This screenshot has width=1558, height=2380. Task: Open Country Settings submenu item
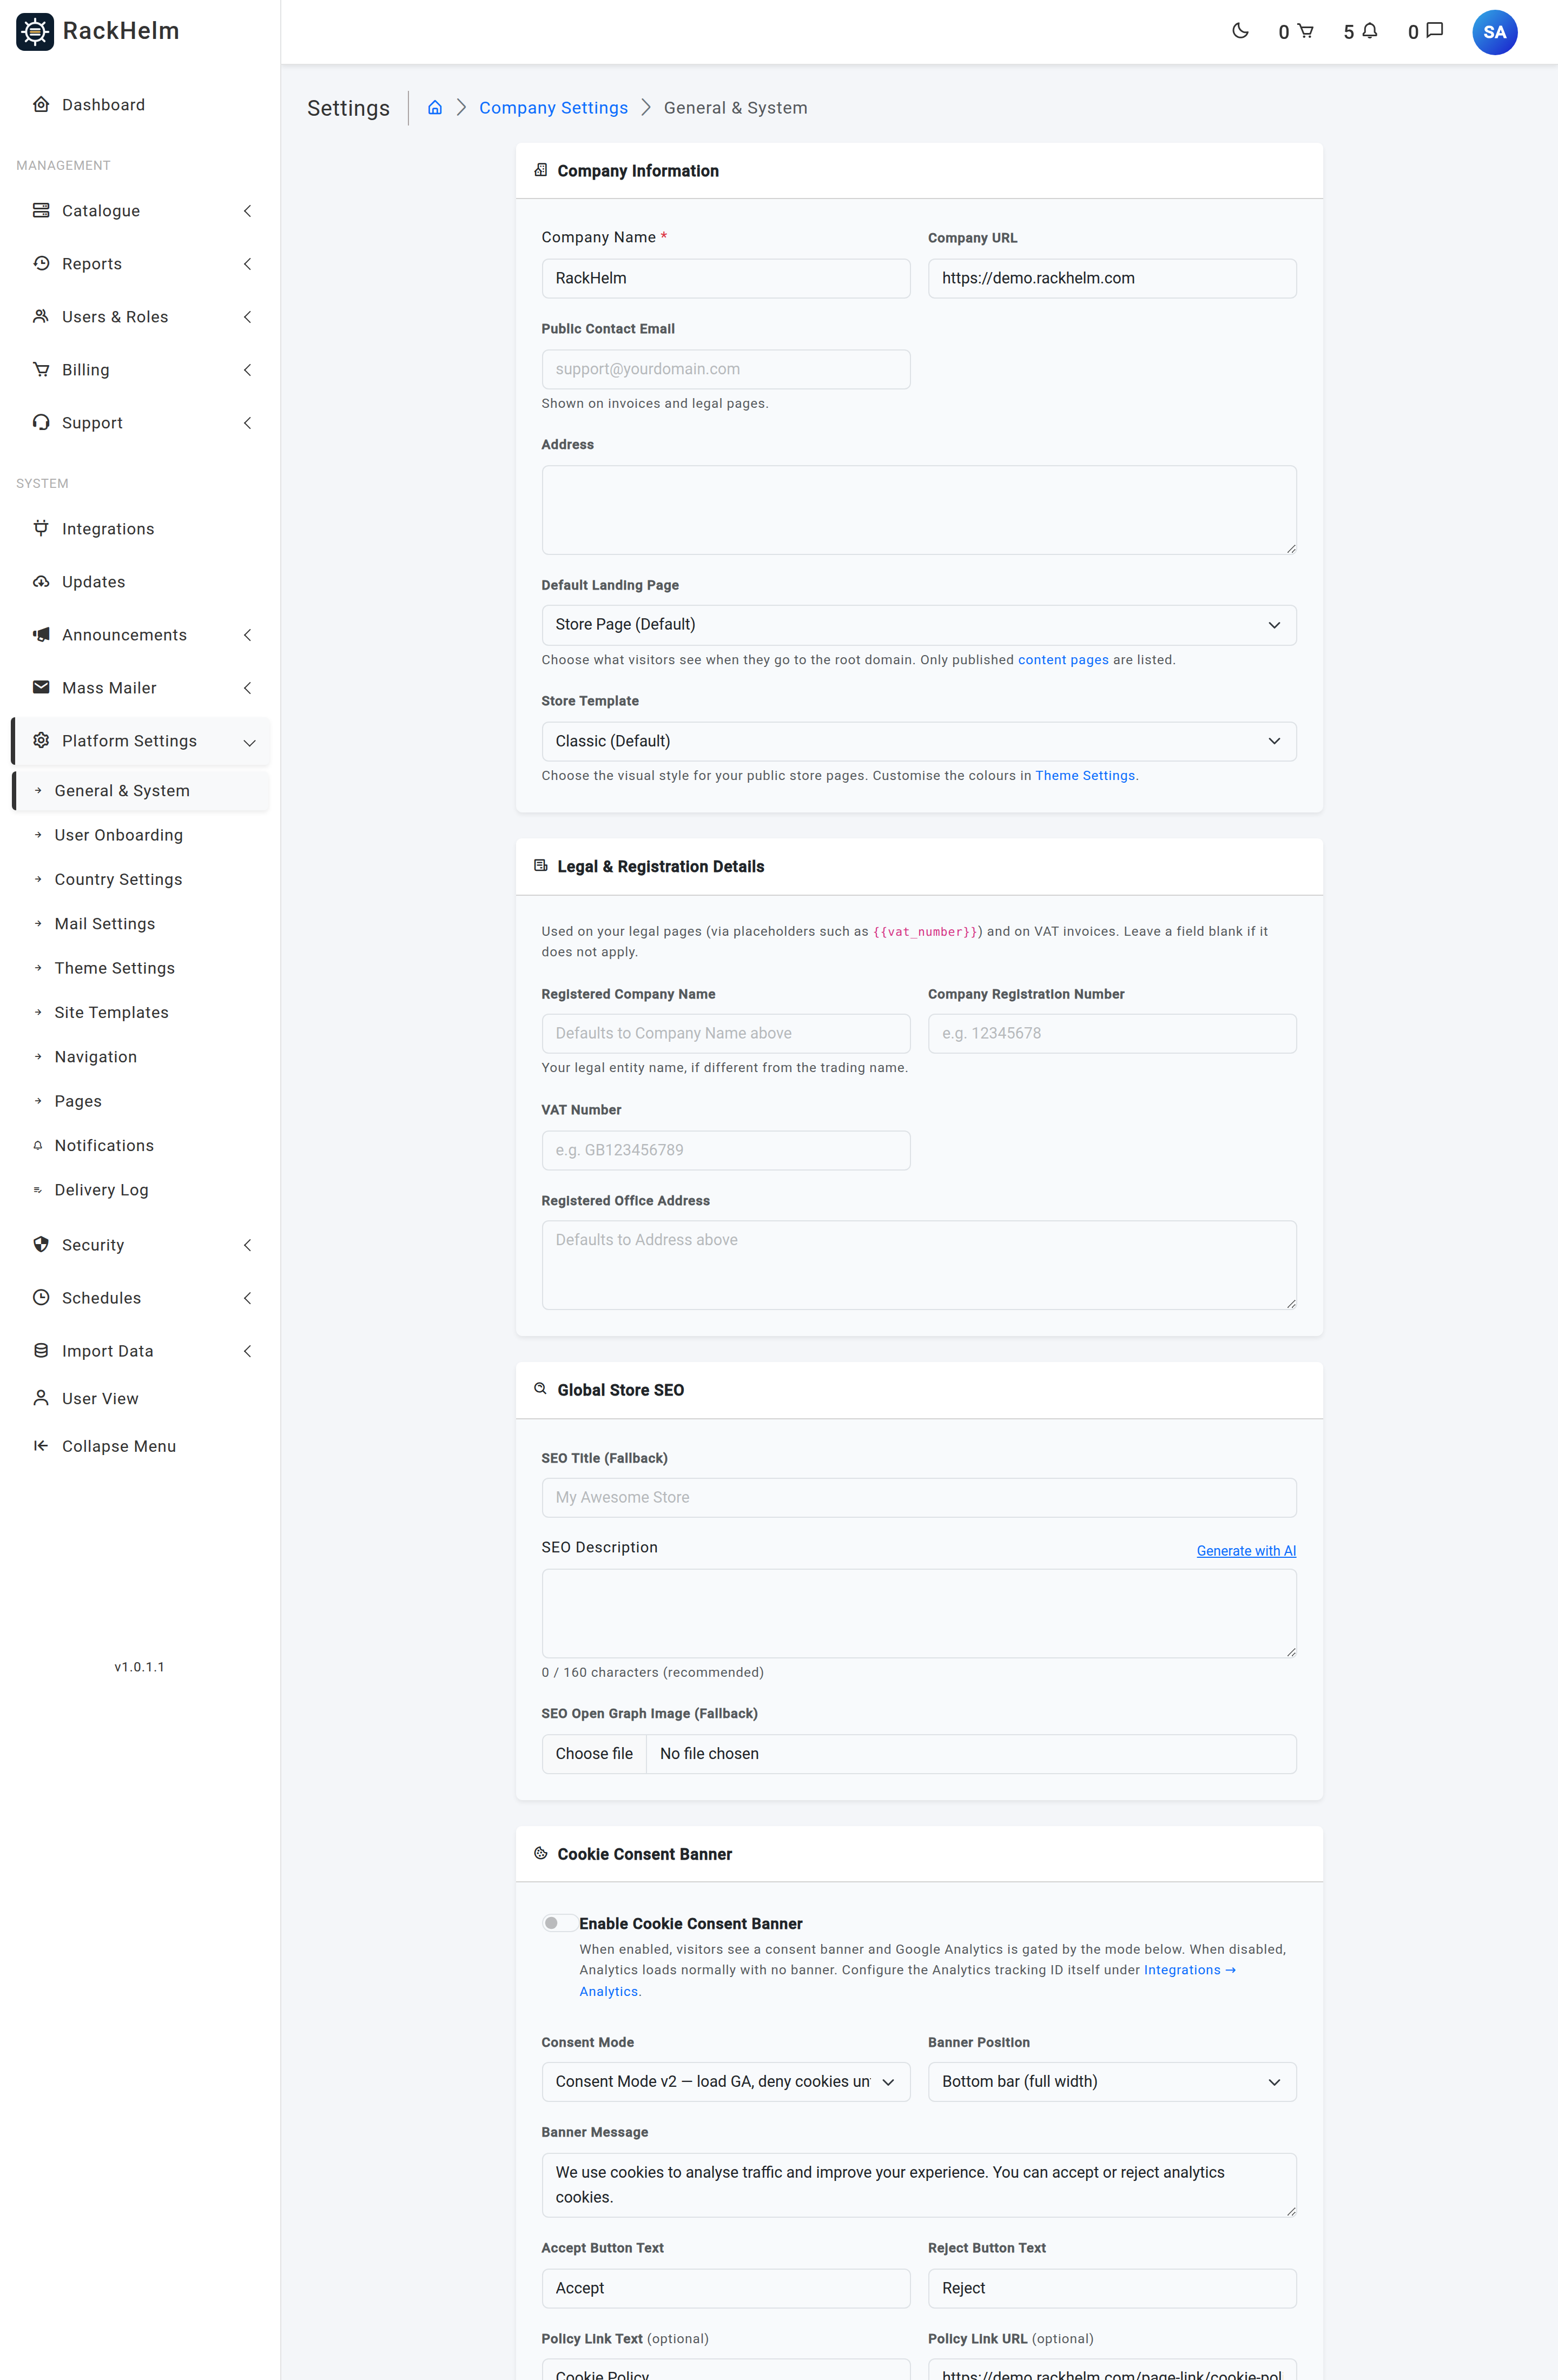point(140,879)
